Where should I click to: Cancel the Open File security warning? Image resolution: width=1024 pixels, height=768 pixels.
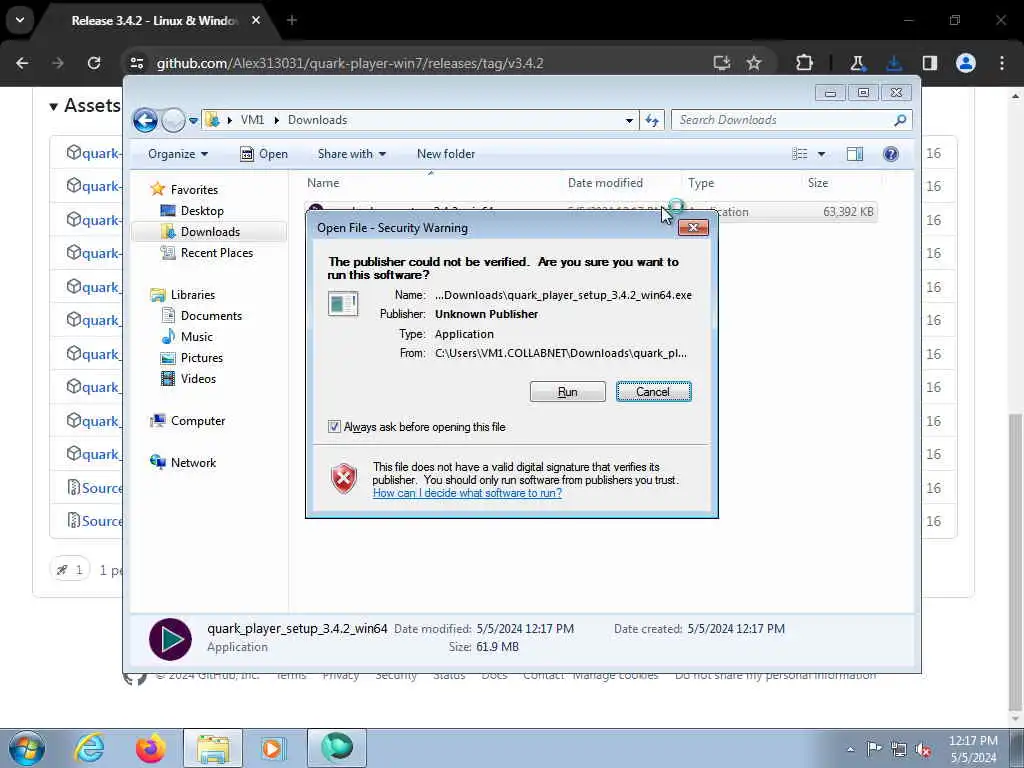pyautogui.click(x=653, y=392)
